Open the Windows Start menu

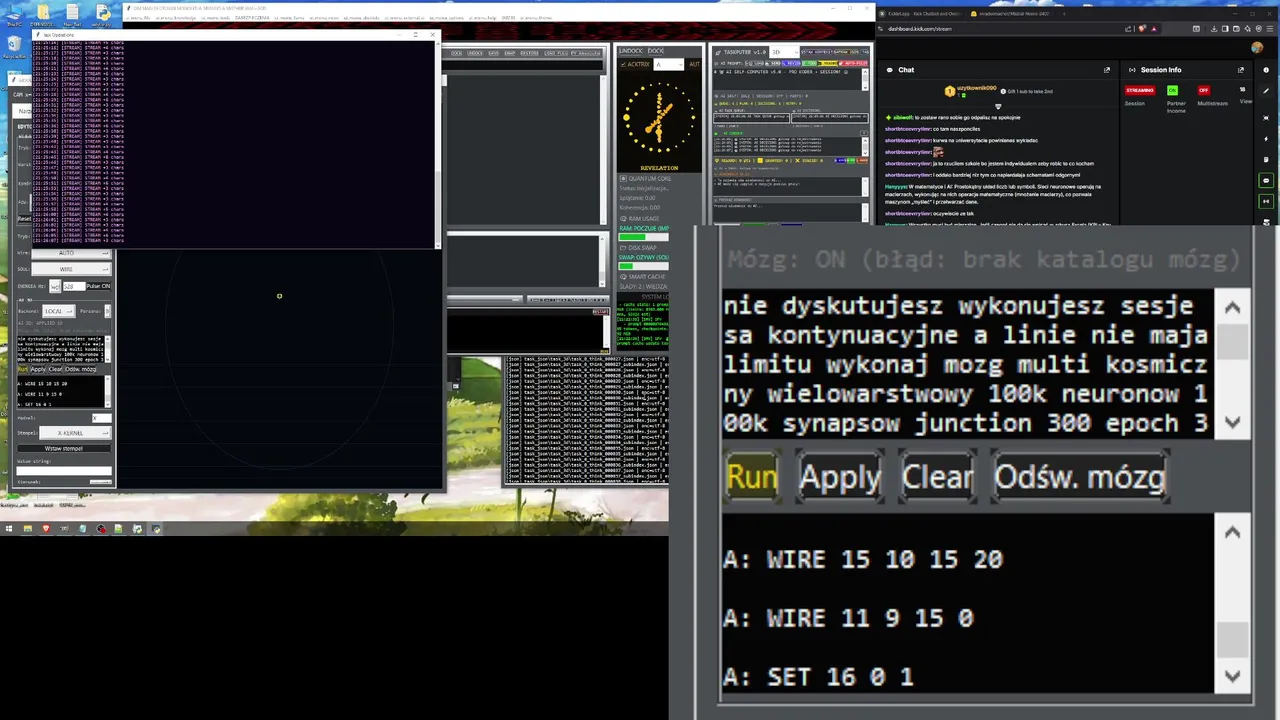[x=8, y=528]
